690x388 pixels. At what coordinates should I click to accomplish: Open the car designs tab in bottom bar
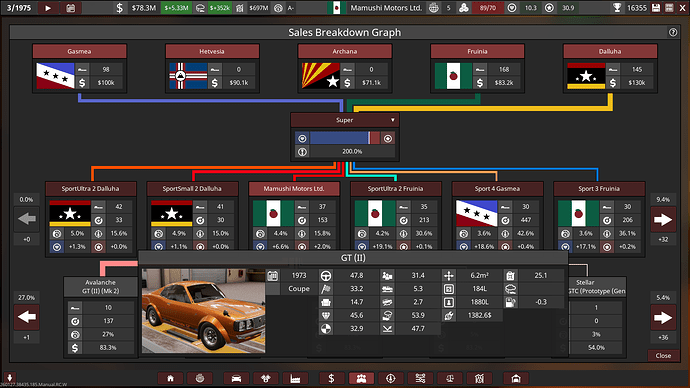pos(236,378)
